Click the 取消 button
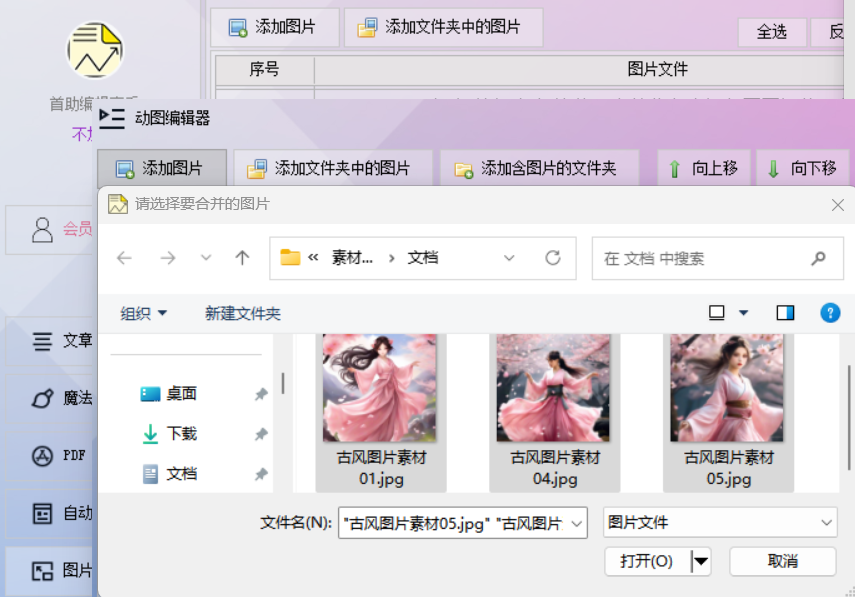 coord(782,561)
